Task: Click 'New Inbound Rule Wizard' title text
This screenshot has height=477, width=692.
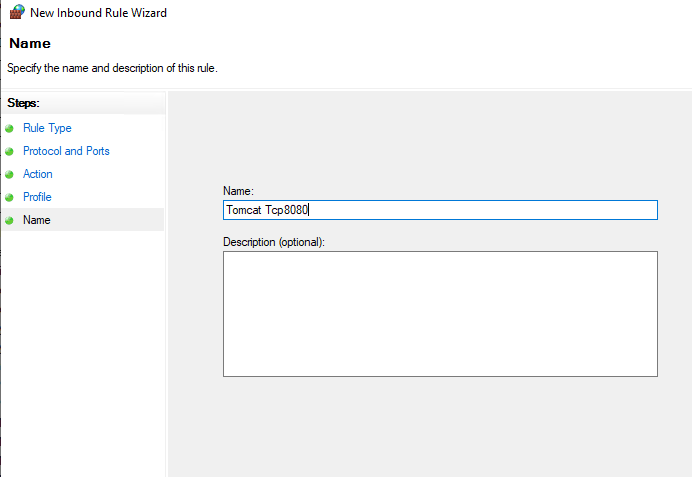Action: point(98,13)
